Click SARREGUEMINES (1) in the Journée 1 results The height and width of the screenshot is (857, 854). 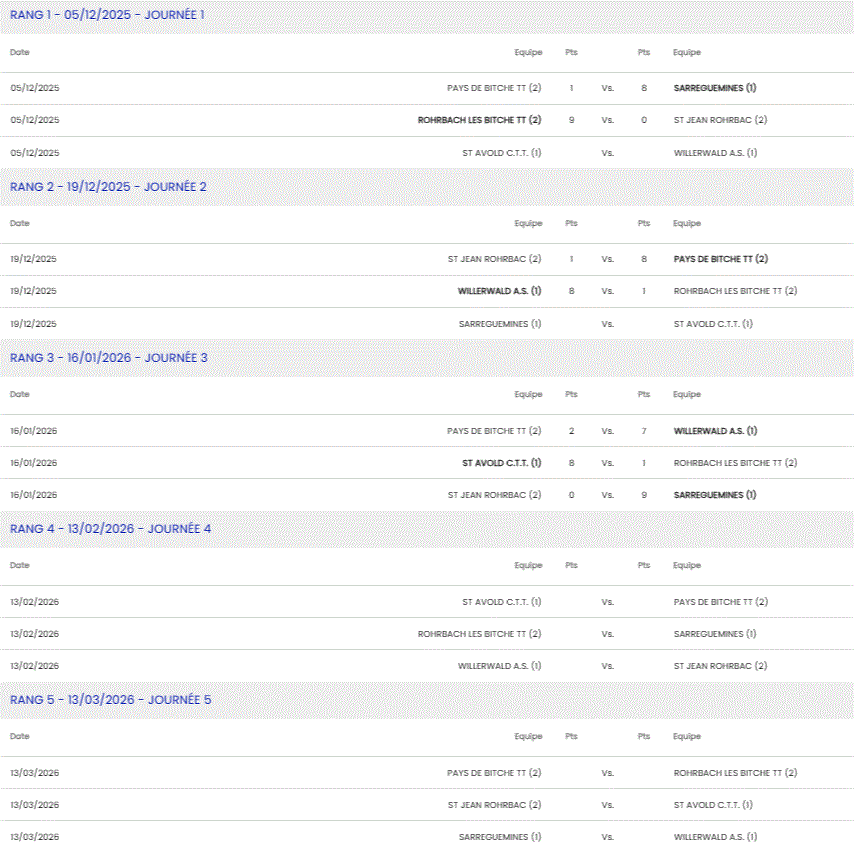pos(714,88)
